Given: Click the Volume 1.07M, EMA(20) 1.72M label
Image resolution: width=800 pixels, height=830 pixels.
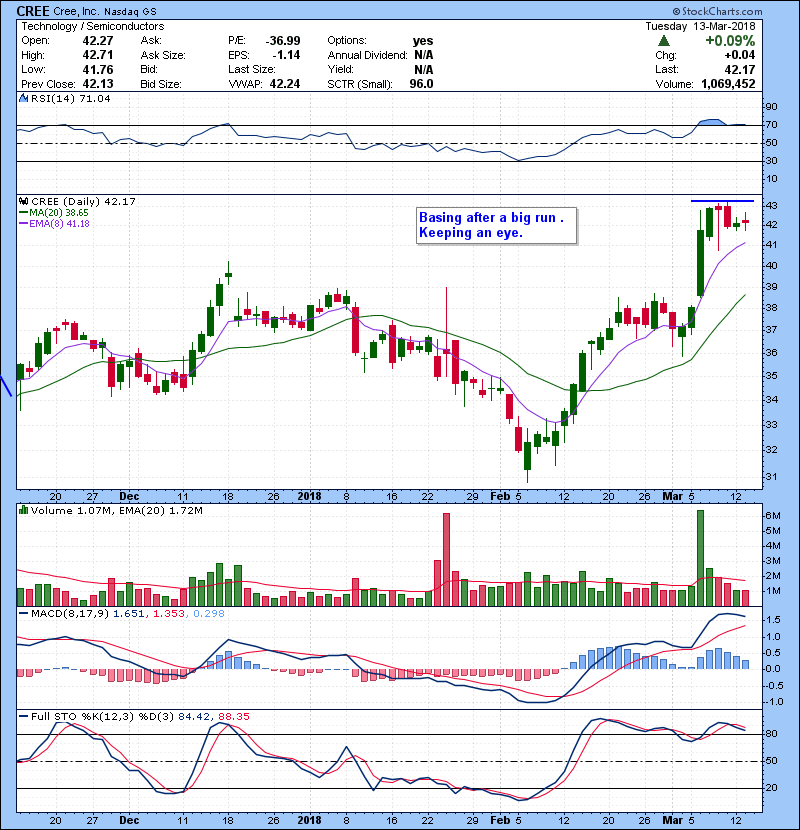Looking at the screenshot, I should 116,510.
